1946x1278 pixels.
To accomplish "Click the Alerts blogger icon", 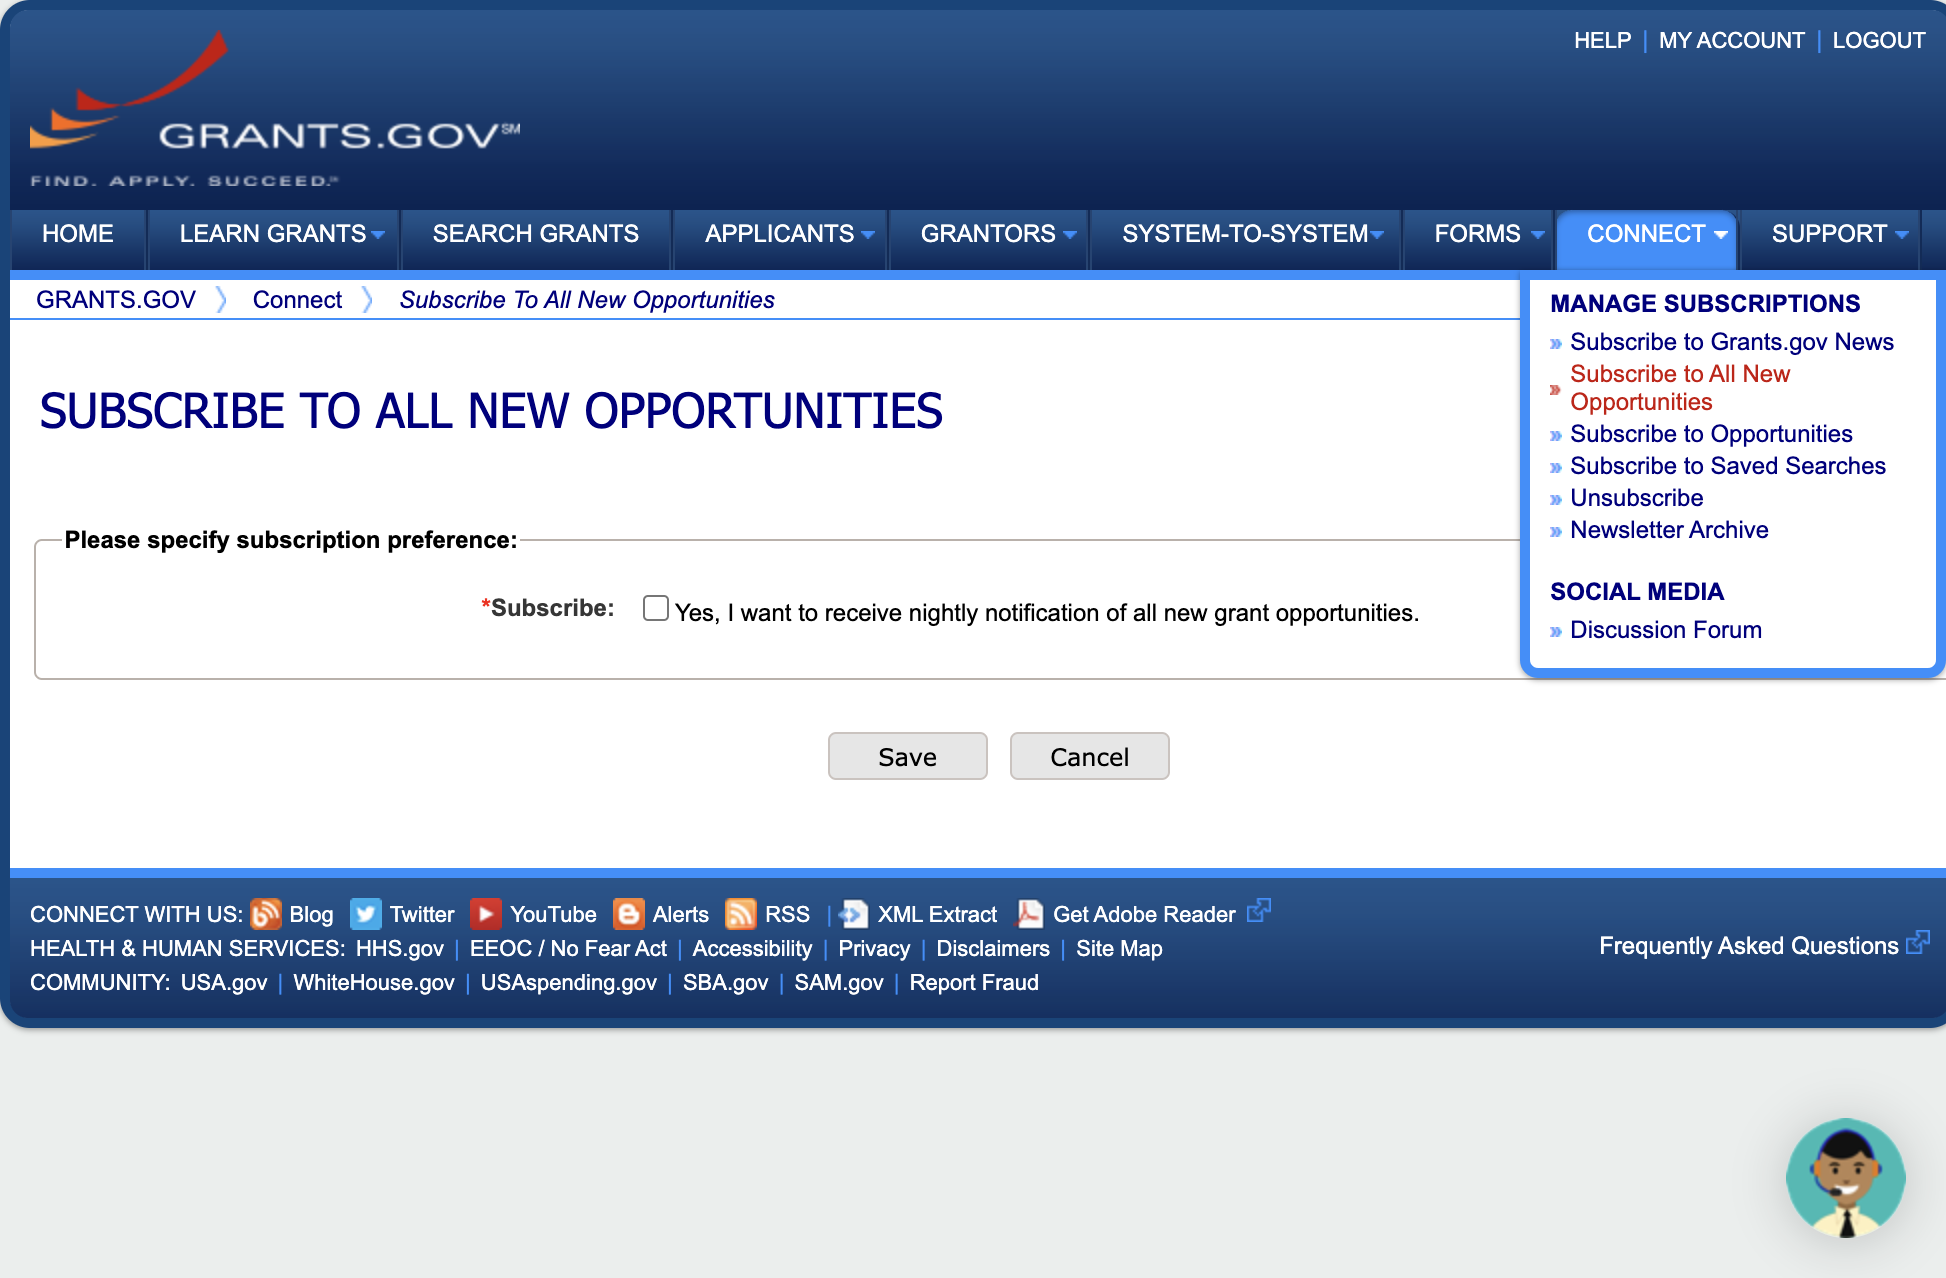I will [x=629, y=914].
